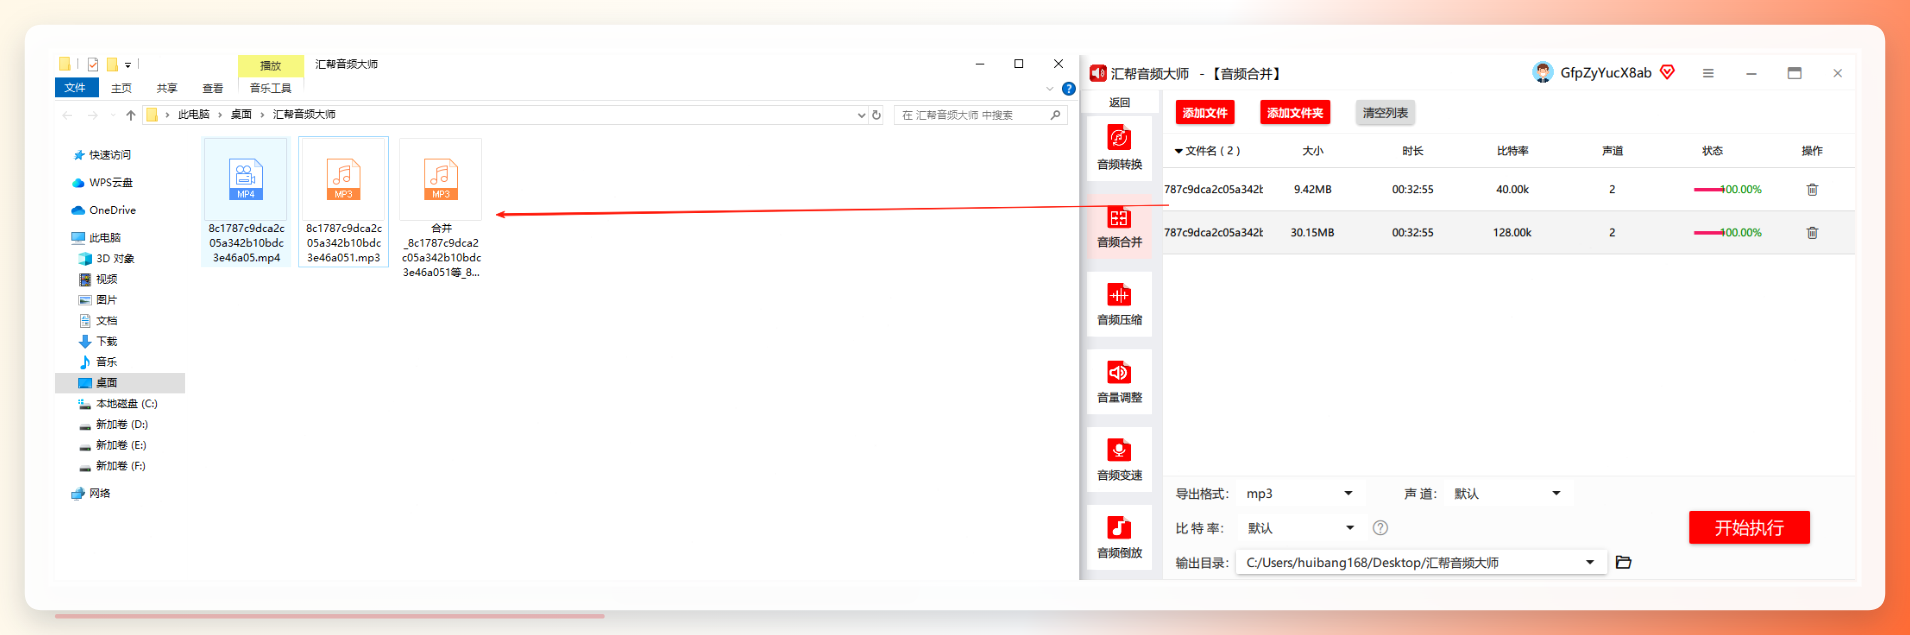Screen dimensions: 1910x635
Task: Select 快速访问 in navigation pane
Action: (109, 155)
